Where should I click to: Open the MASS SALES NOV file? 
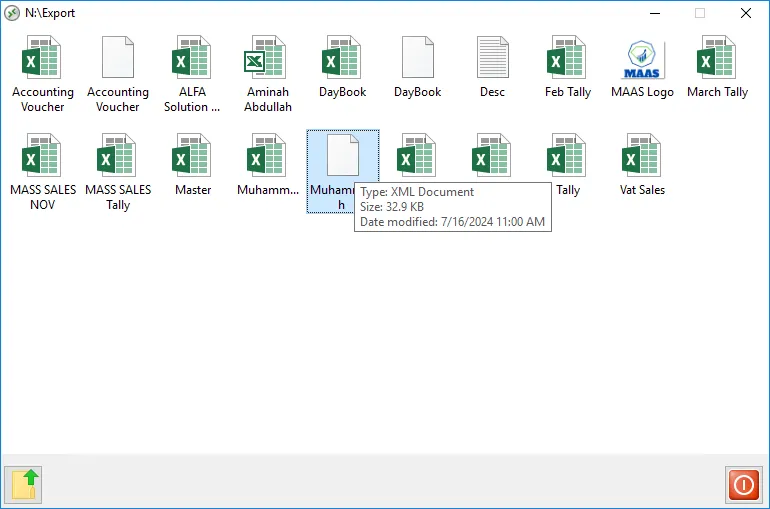[43, 156]
